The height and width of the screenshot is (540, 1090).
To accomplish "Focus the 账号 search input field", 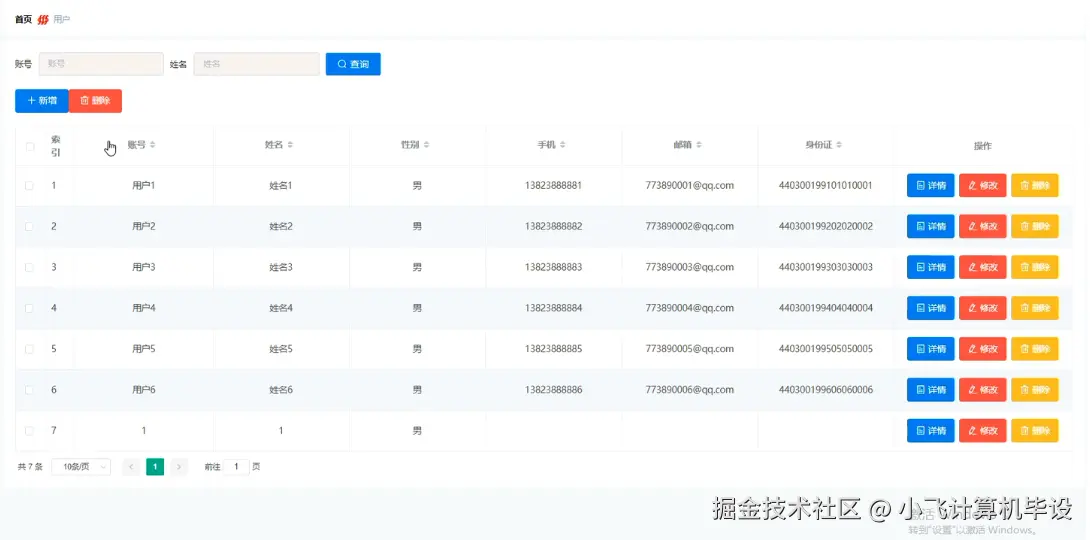I will coord(101,64).
